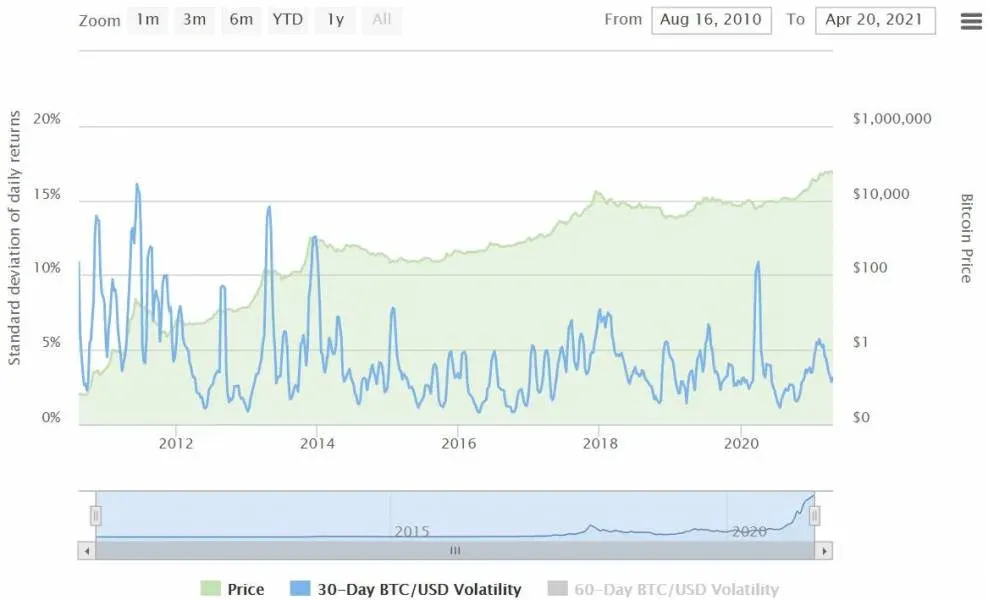Set zoom range to 3m
This screenshot has width=988, height=600.
[x=194, y=20]
